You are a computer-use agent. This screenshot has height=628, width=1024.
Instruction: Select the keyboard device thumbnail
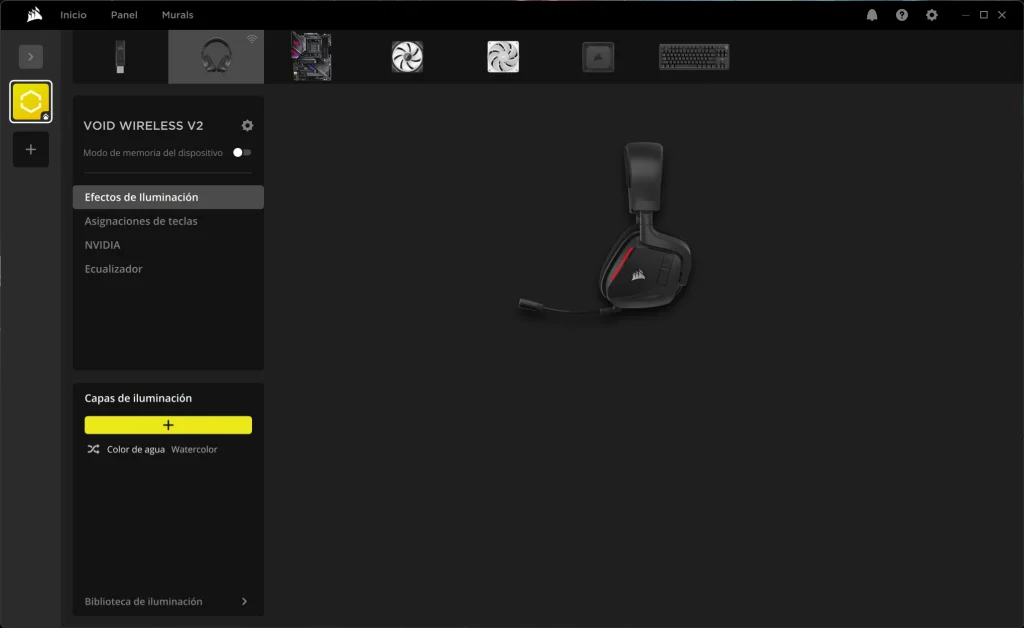pos(694,57)
